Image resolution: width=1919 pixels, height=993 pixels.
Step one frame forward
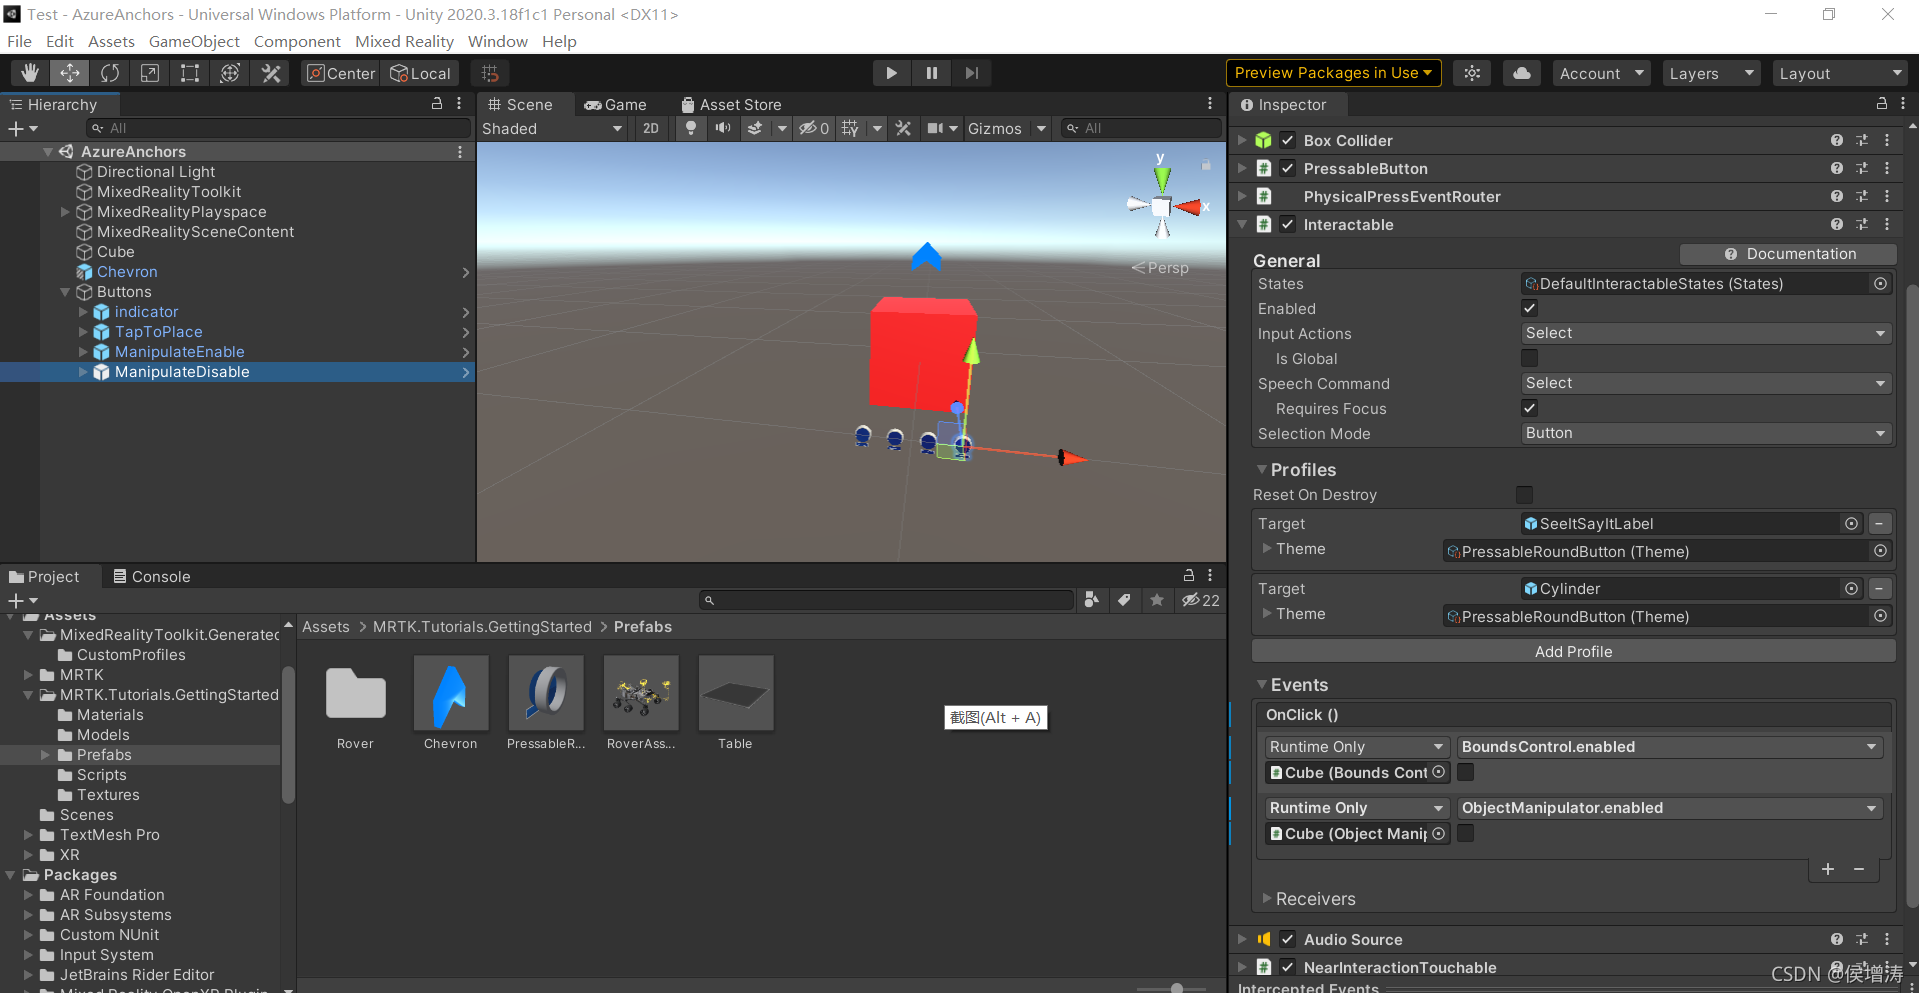coord(971,73)
